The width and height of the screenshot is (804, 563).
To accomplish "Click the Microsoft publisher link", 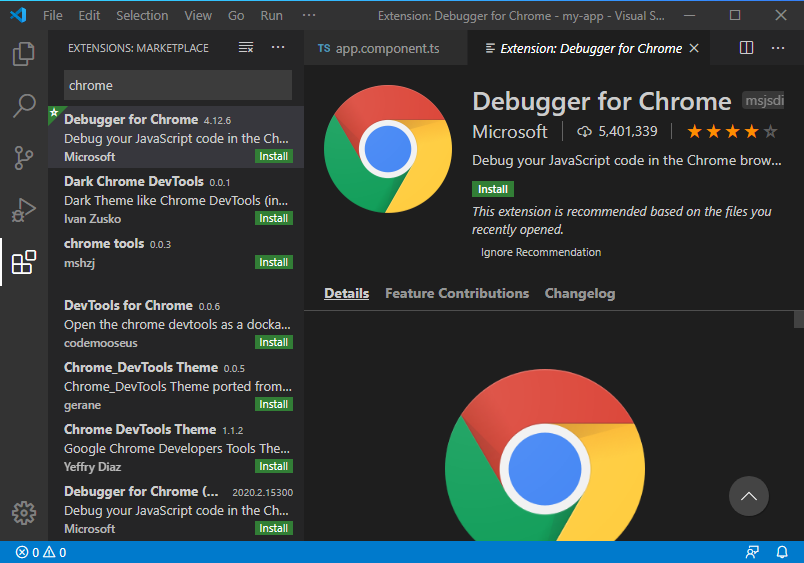I will click(x=510, y=132).
